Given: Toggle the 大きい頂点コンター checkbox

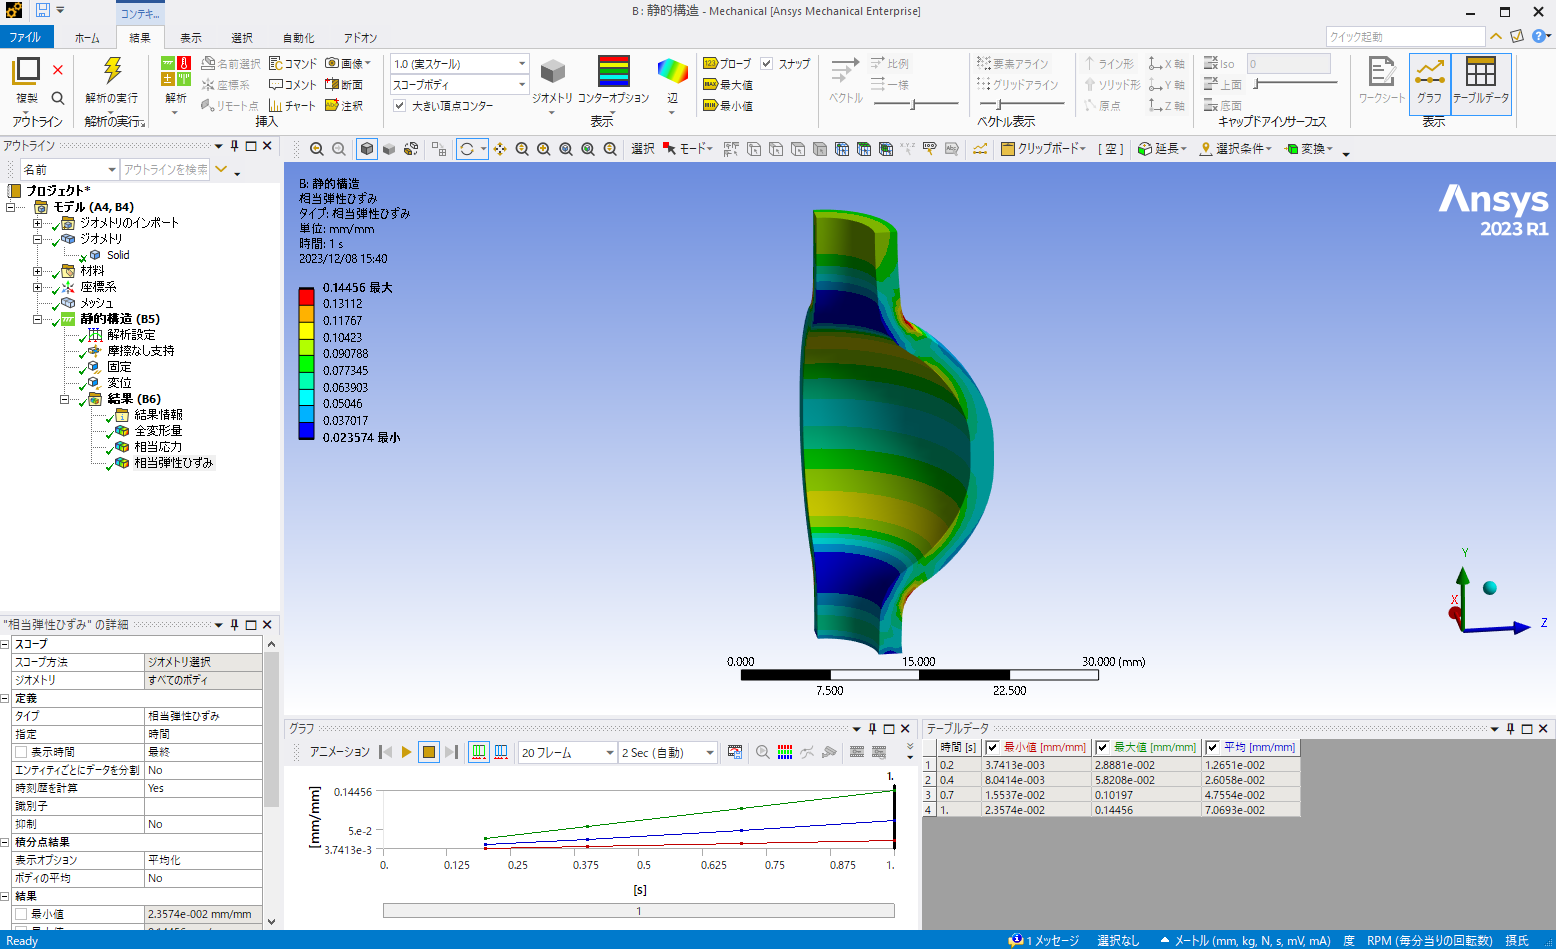Looking at the screenshot, I should pos(399,105).
